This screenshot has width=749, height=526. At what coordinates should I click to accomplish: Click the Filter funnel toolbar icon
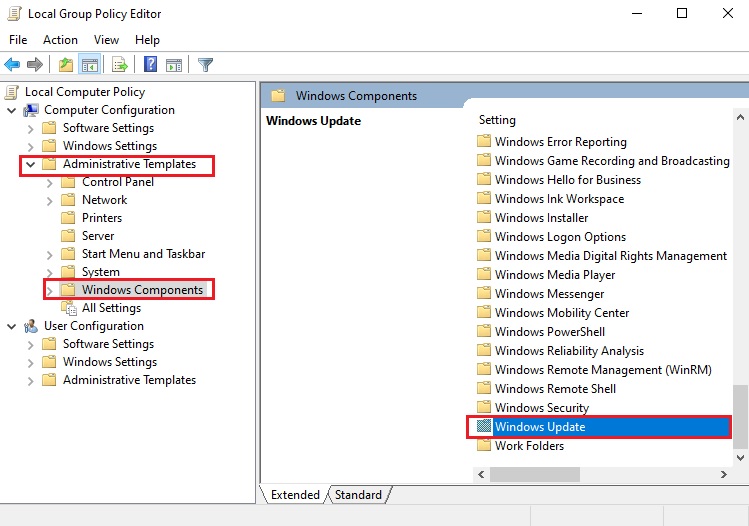pyautogui.click(x=205, y=64)
